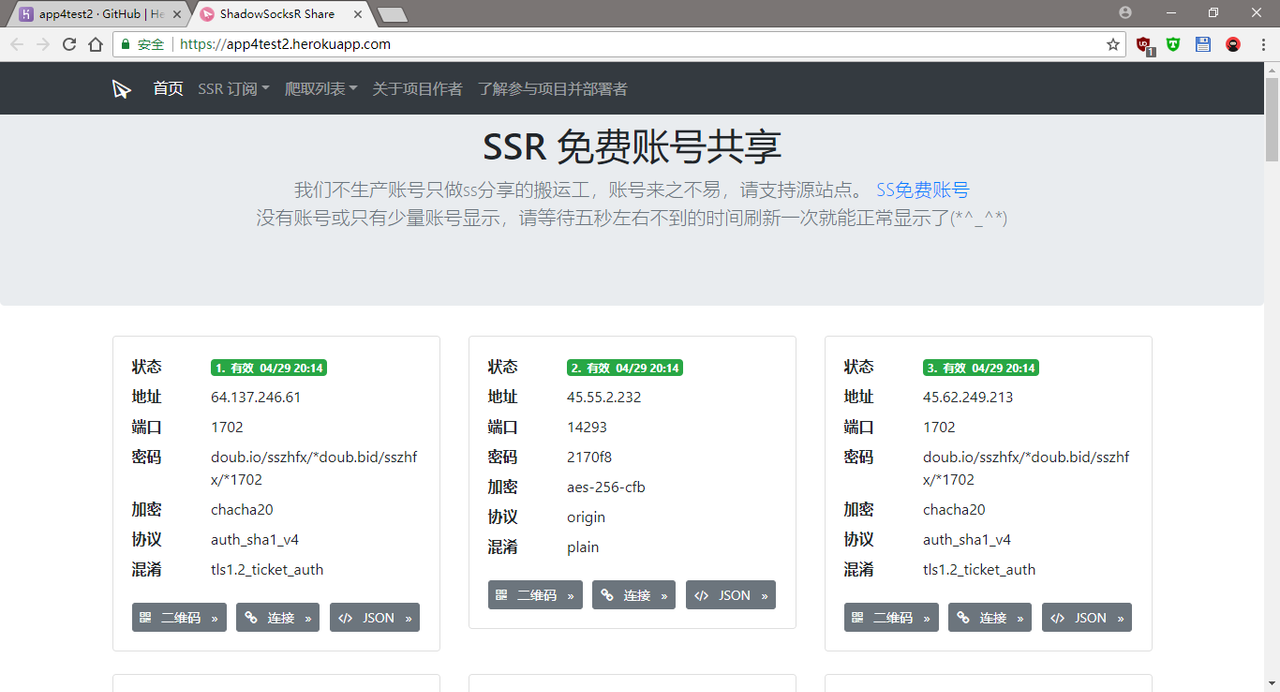Close the app4test2 GitHub tab

(177, 14)
